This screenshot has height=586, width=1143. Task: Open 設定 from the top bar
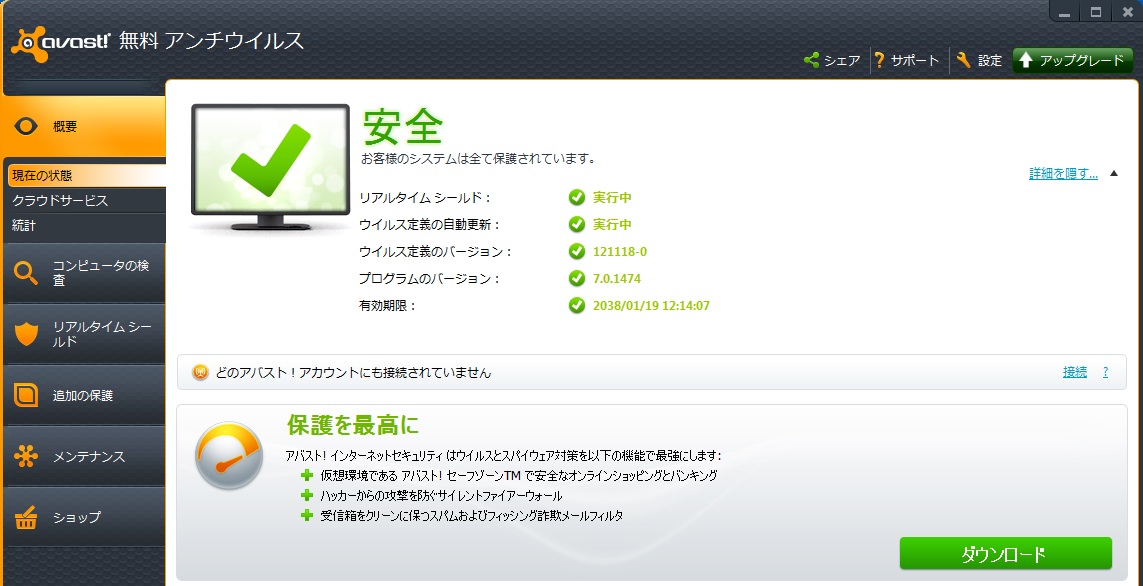point(979,60)
